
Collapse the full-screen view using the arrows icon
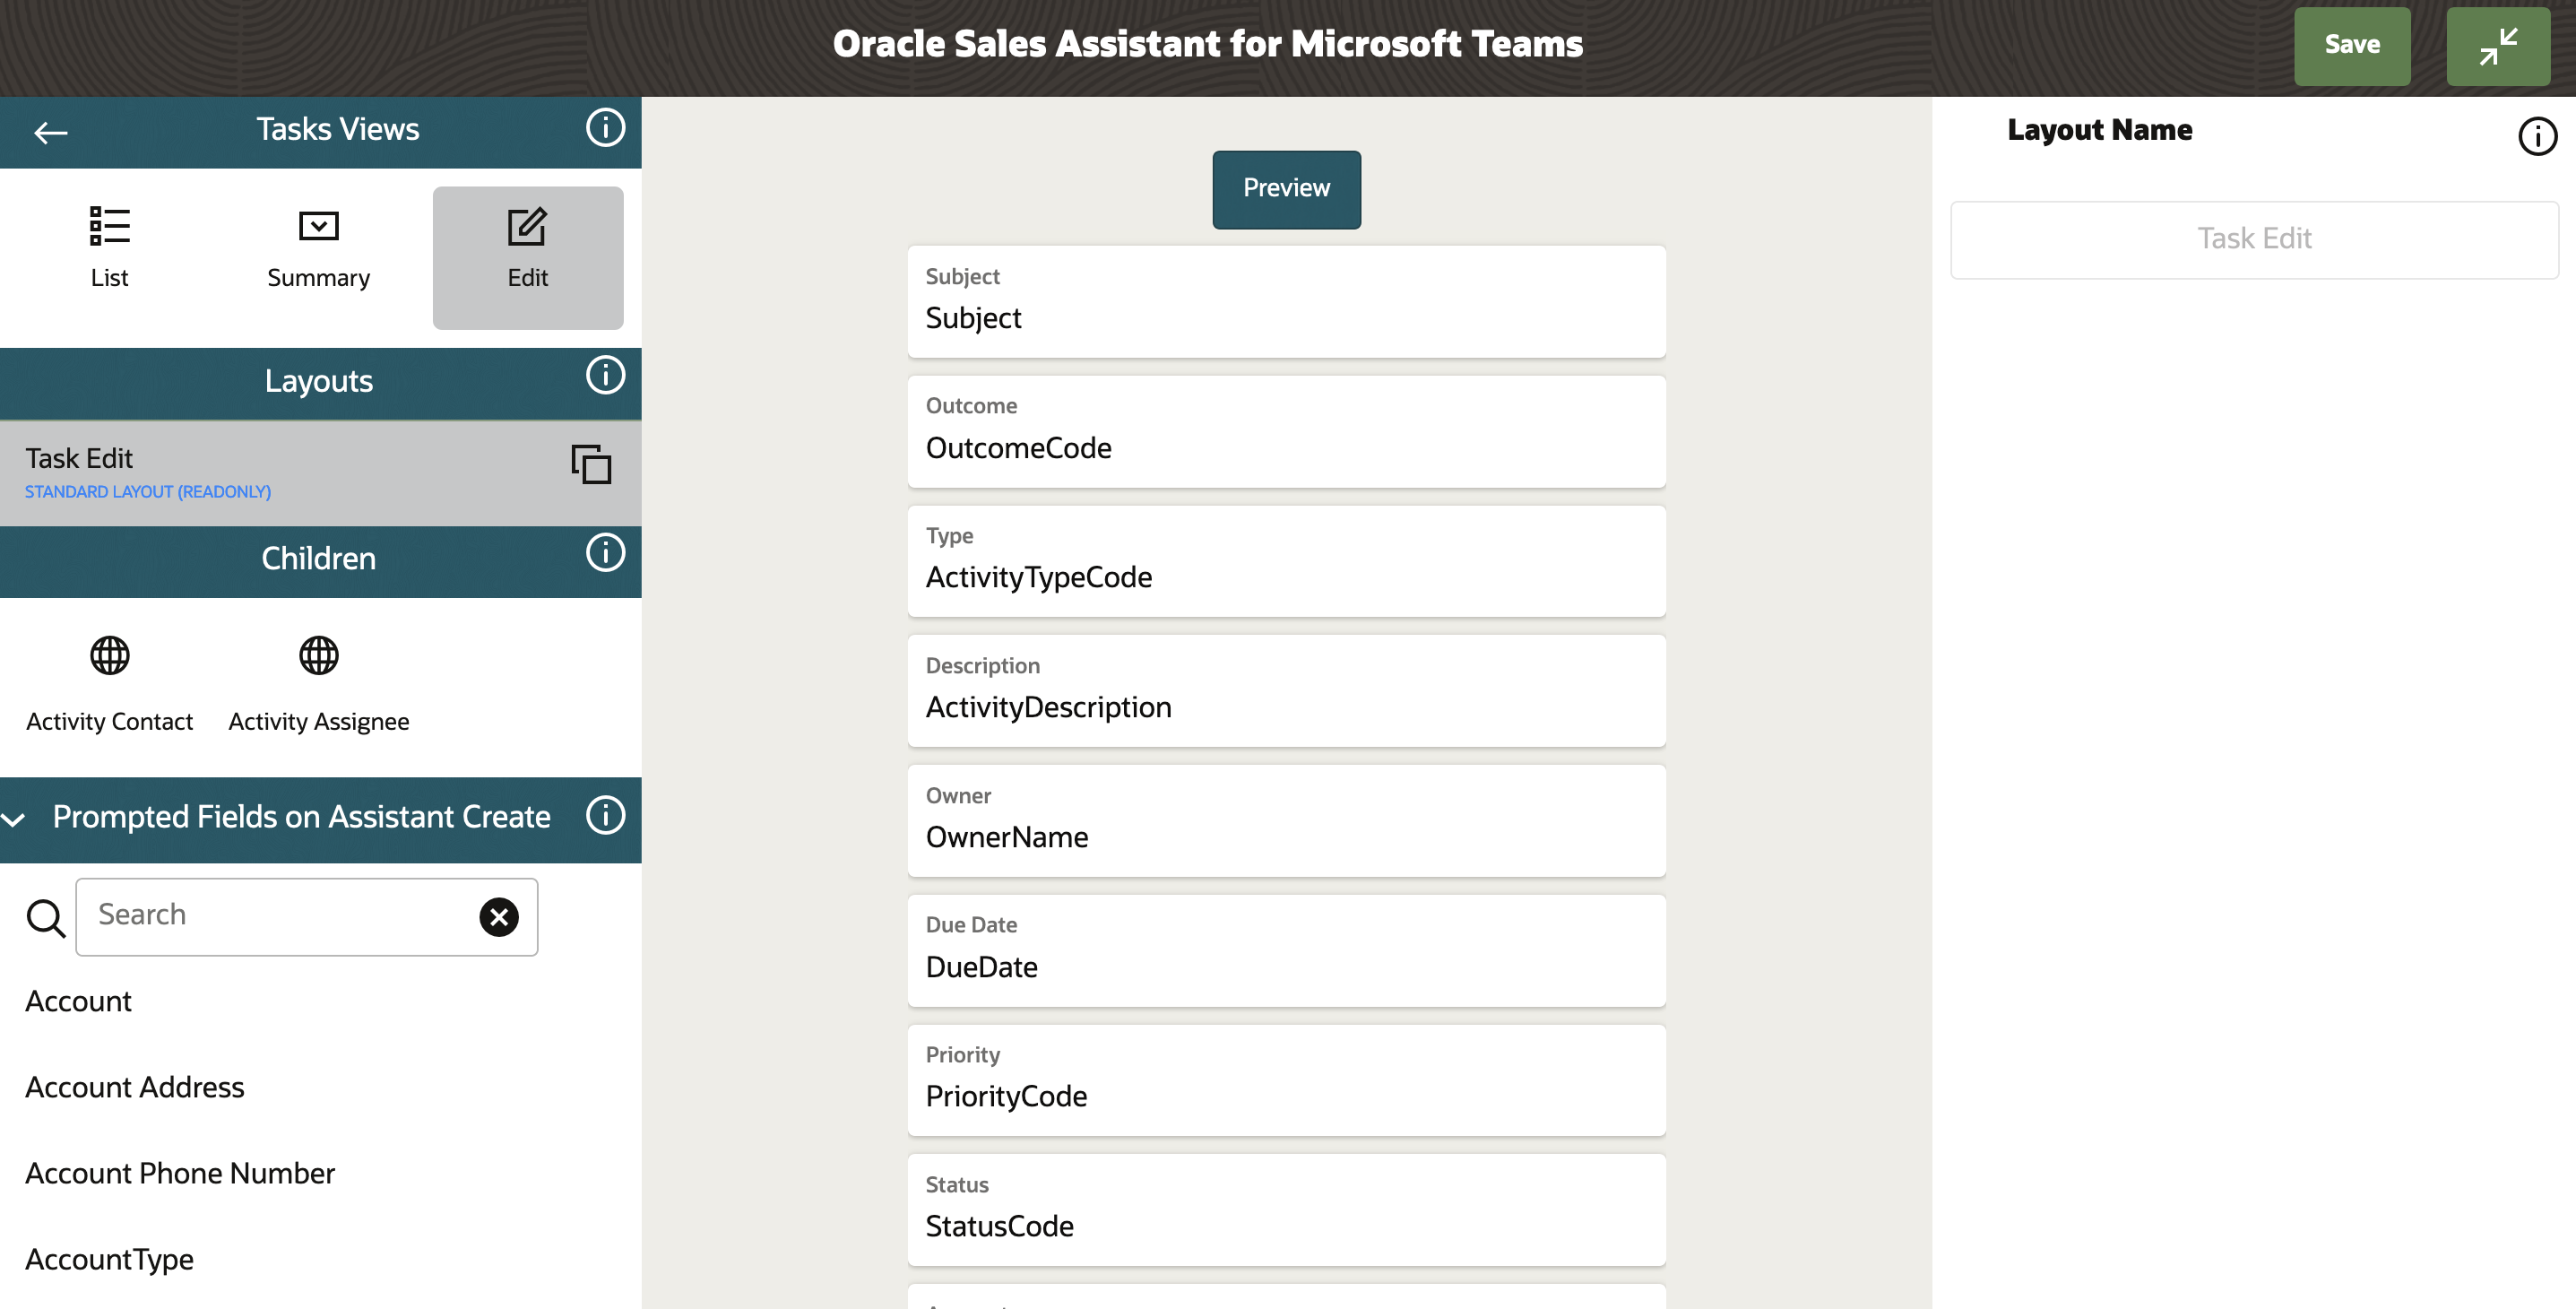point(2497,45)
